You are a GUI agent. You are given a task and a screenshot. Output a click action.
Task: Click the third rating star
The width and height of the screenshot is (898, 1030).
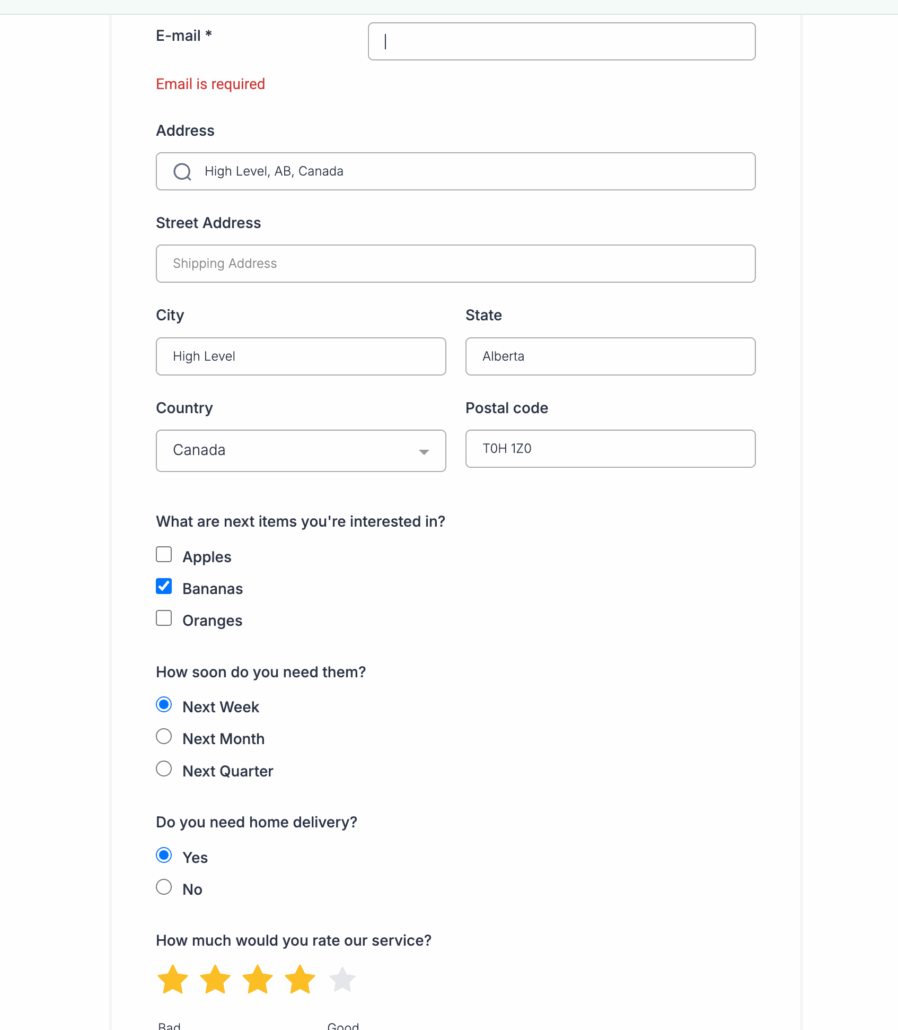tap(258, 980)
